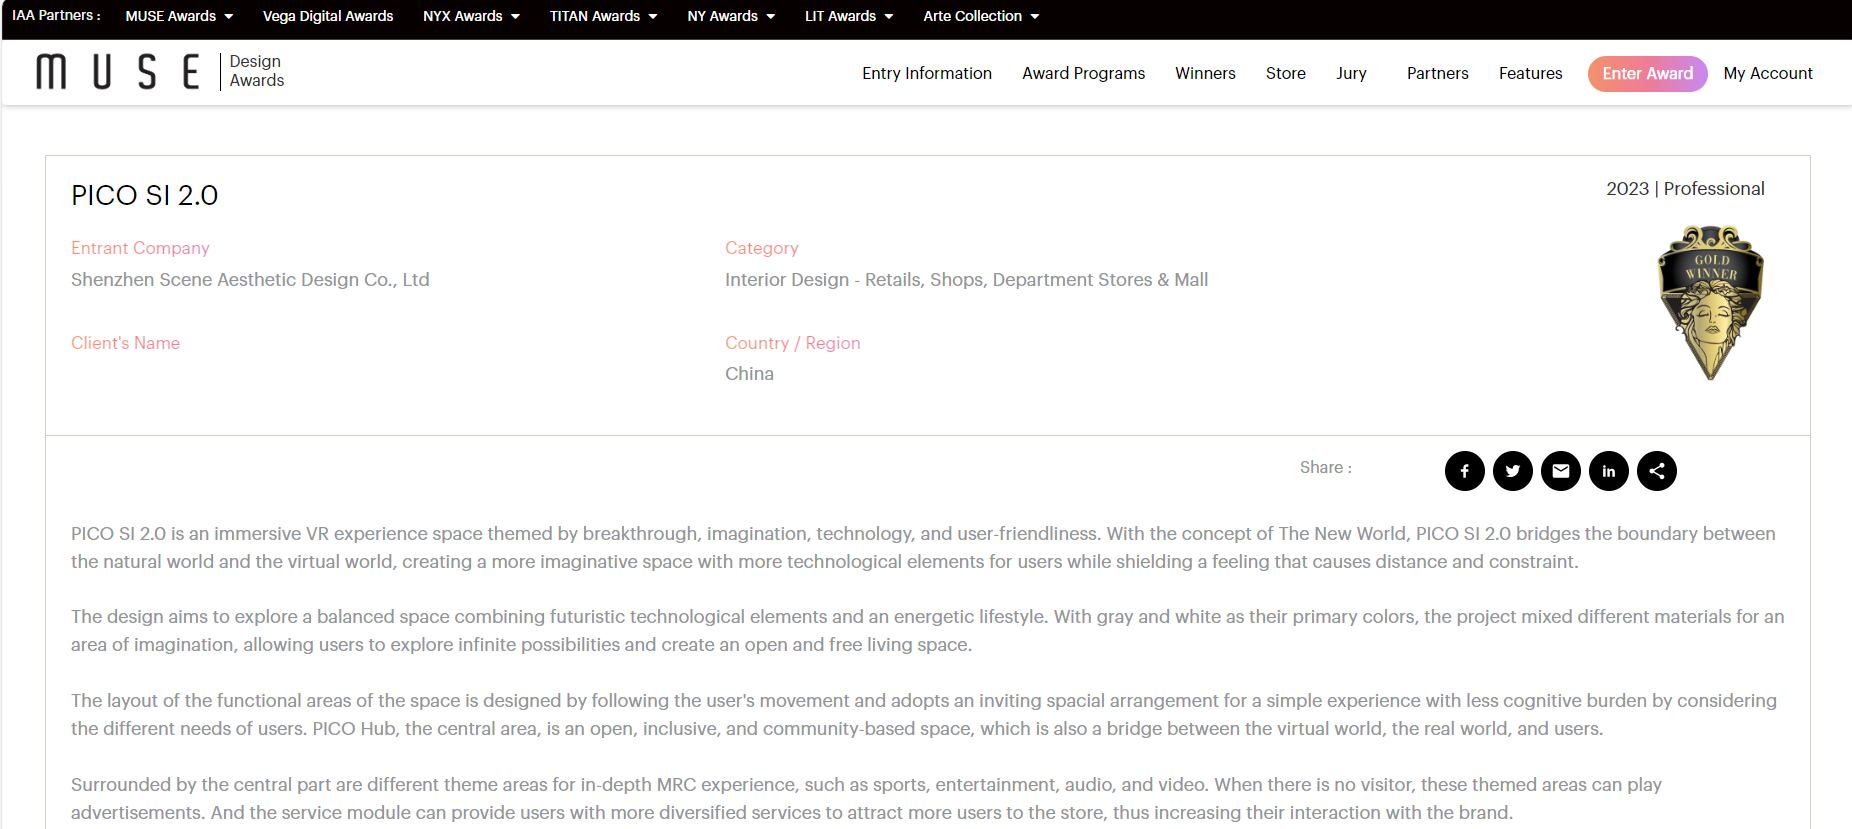Click the IAA Partners label
The width and height of the screenshot is (1852, 829).
(56, 15)
